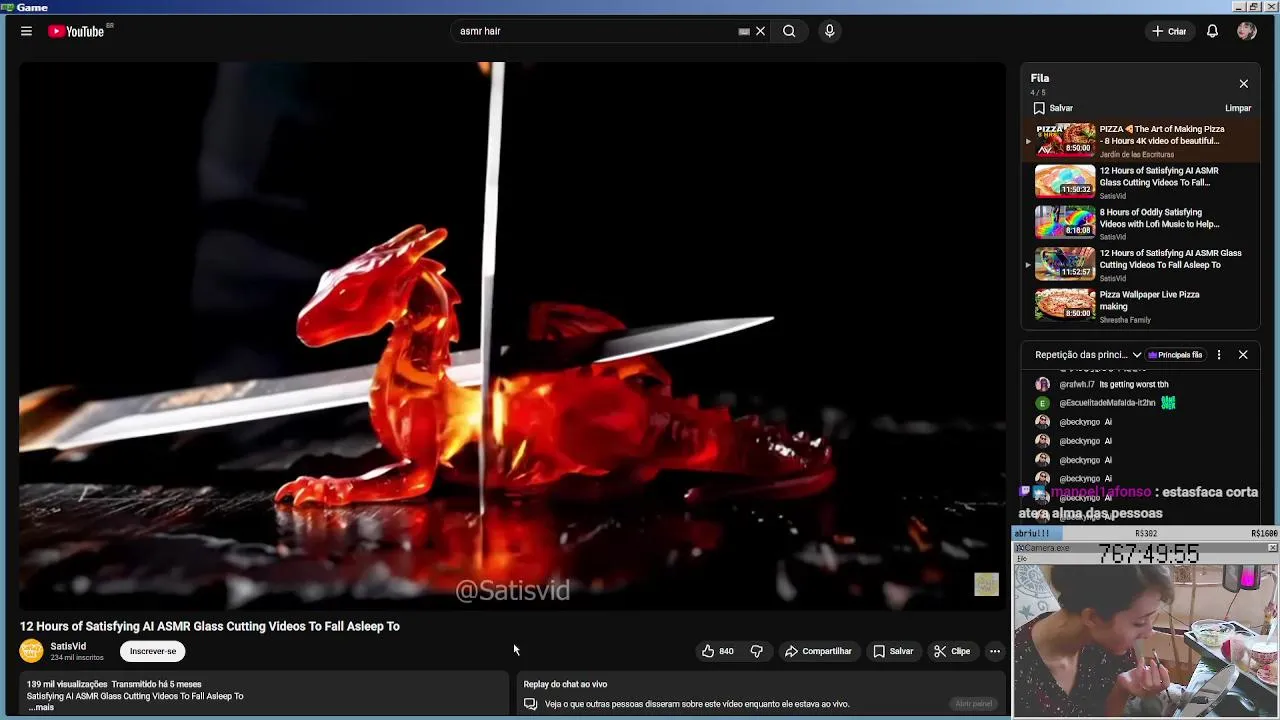This screenshot has height=720, width=1280.
Task: Expand the Repetição das principais chat dropdown
Action: click(x=1088, y=355)
